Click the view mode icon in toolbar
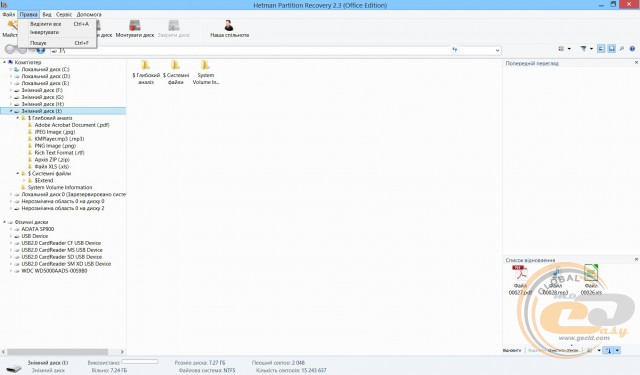Image resolution: width=640 pixels, height=375 pixels. (x=561, y=49)
